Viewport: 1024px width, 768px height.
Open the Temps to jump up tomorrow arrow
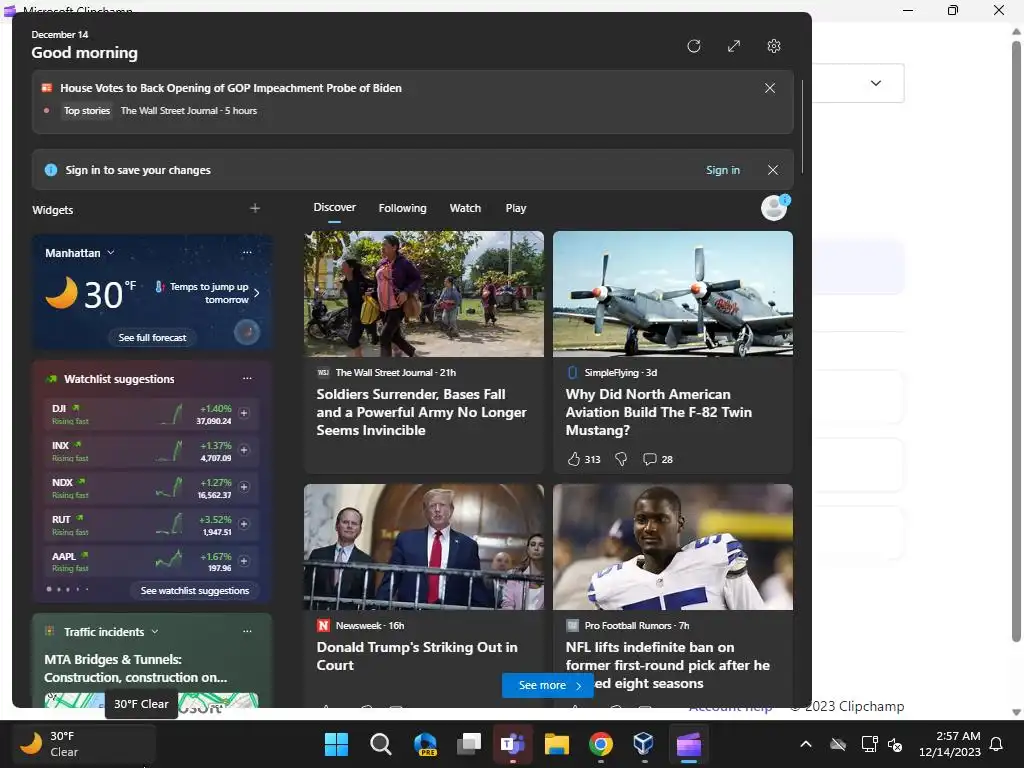(x=257, y=293)
